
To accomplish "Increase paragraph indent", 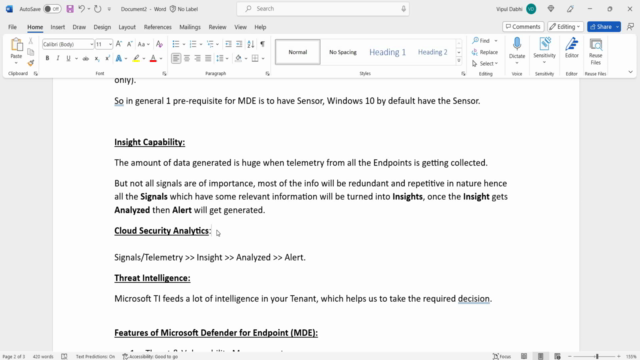I will [239, 44].
